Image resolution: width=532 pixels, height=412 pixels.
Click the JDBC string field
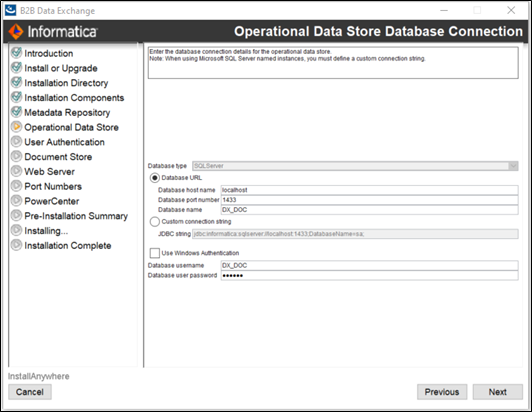(355, 234)
